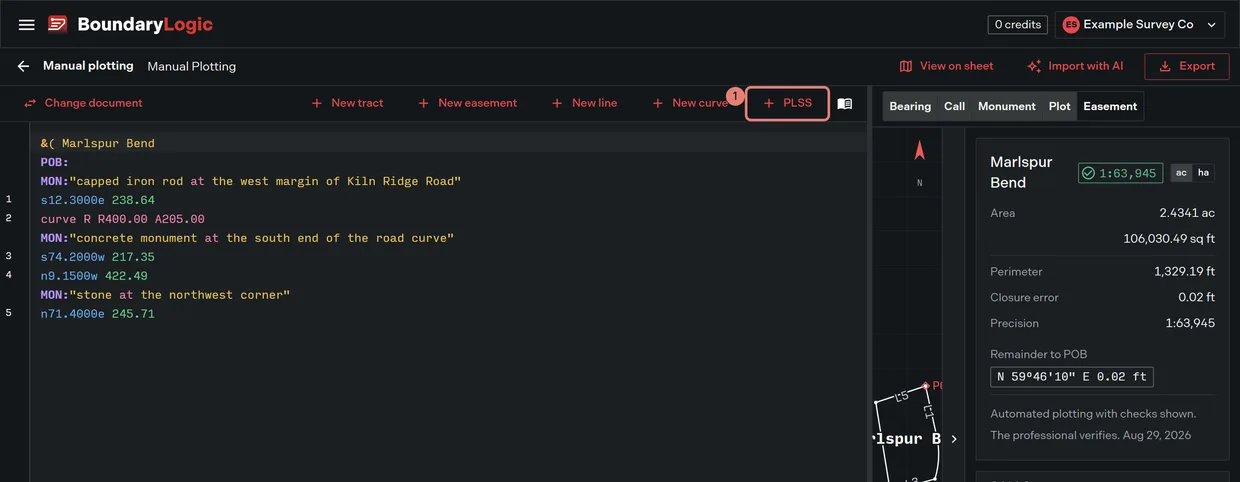Viewport: 1240px width, 482px height.
Task: Add a New curve
Action: point(689,103)
